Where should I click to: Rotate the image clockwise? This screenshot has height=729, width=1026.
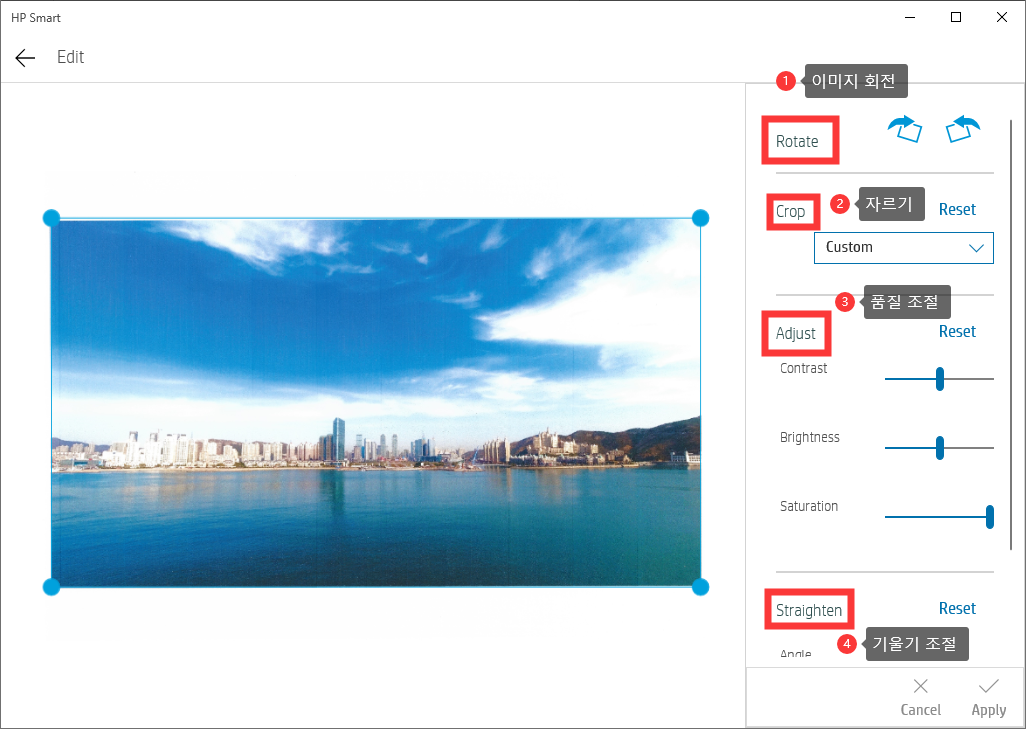coord(905,128)
